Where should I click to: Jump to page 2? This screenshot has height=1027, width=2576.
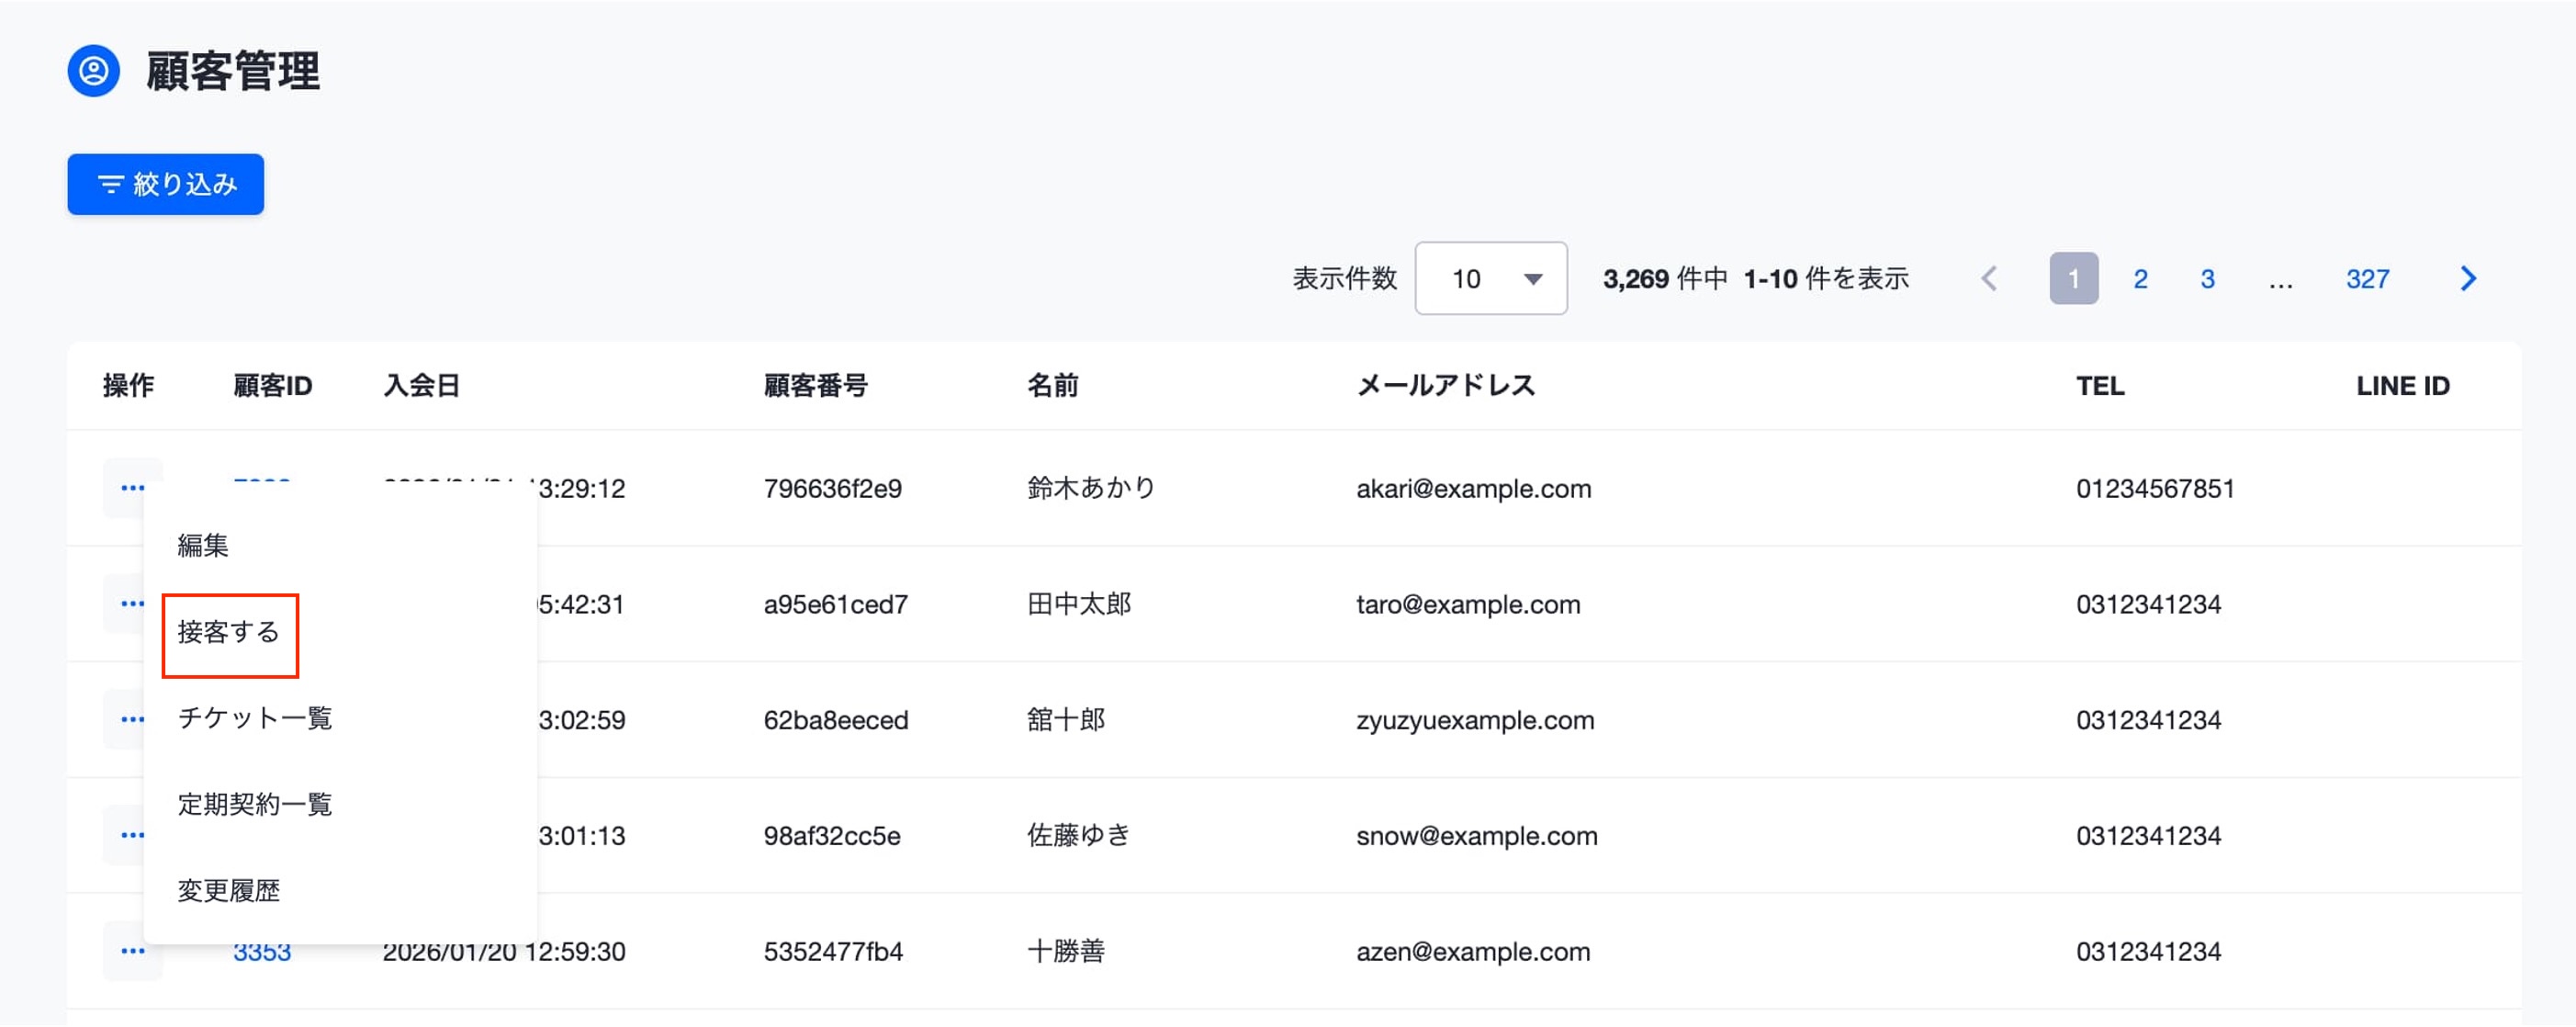2140,279
